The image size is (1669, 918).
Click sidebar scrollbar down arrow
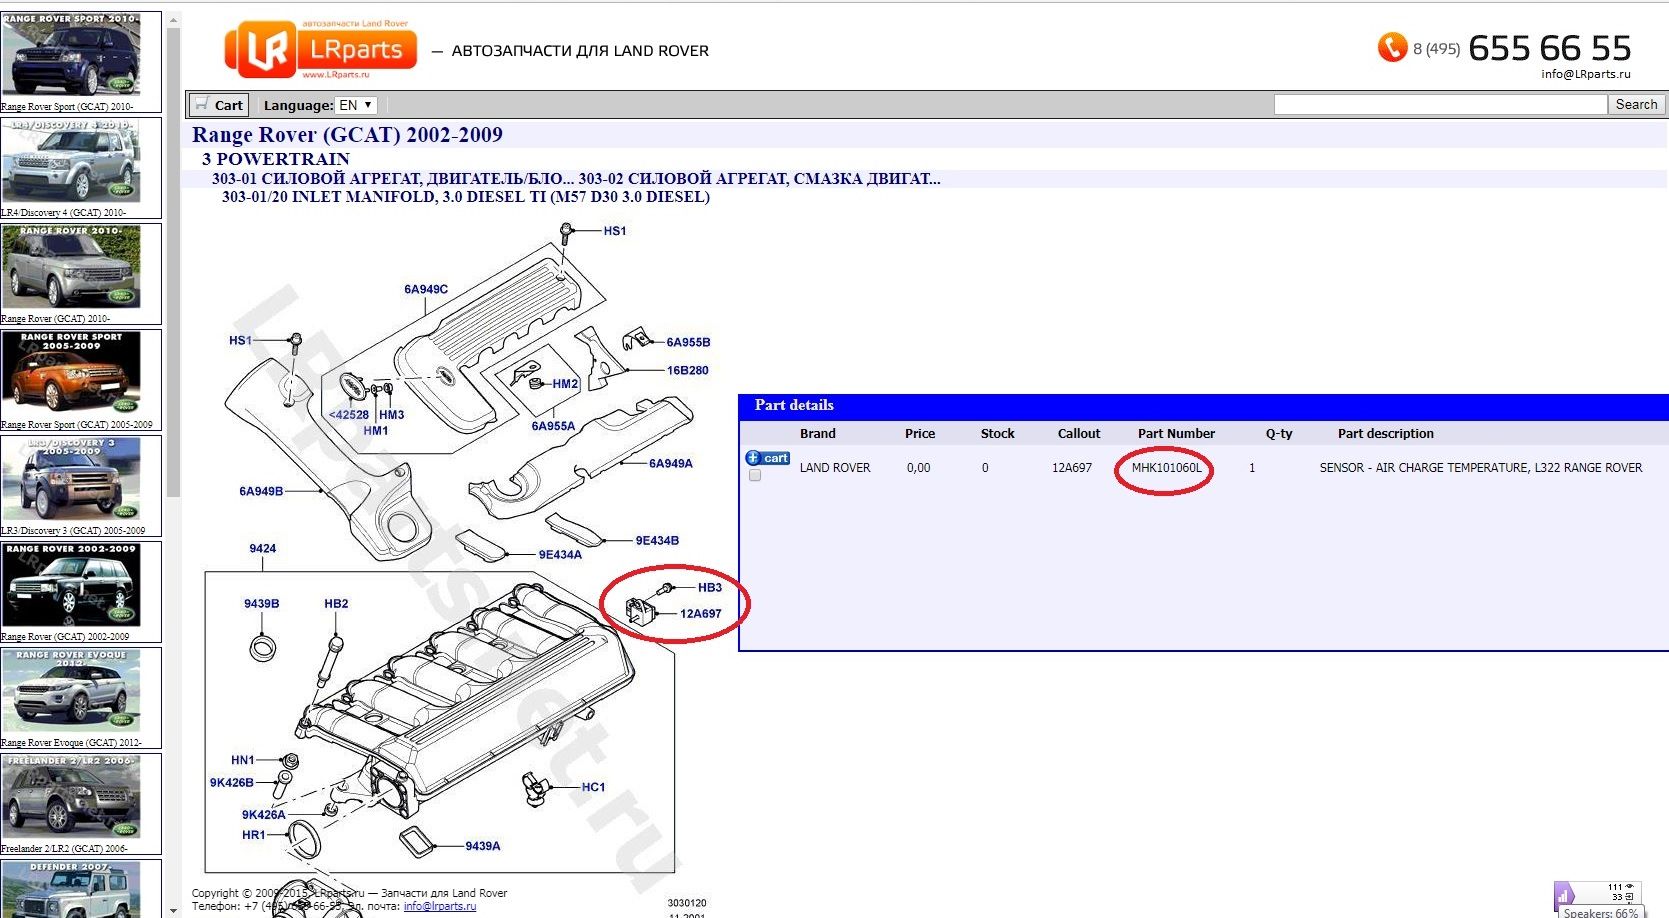pyautogui.click(x=174, y=910)
